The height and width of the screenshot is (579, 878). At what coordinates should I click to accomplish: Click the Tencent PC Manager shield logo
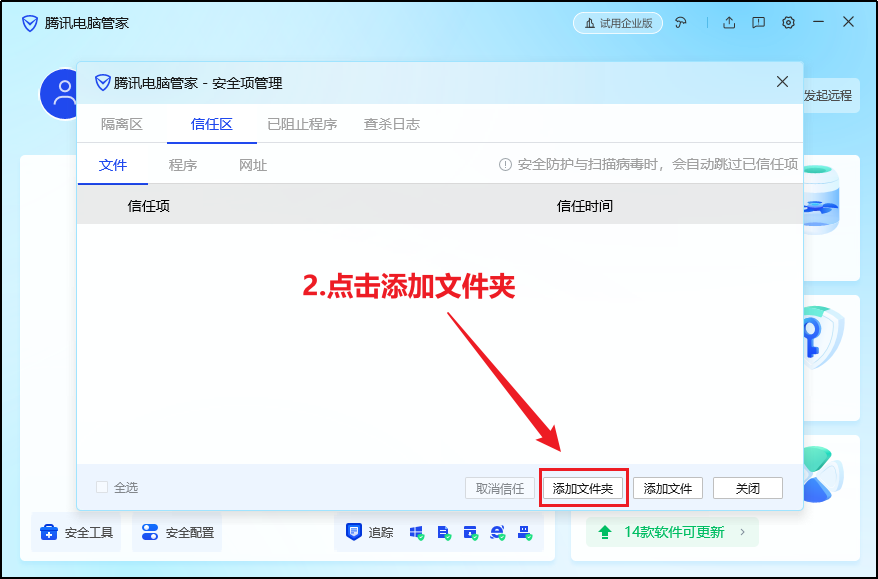click(30, 24)
